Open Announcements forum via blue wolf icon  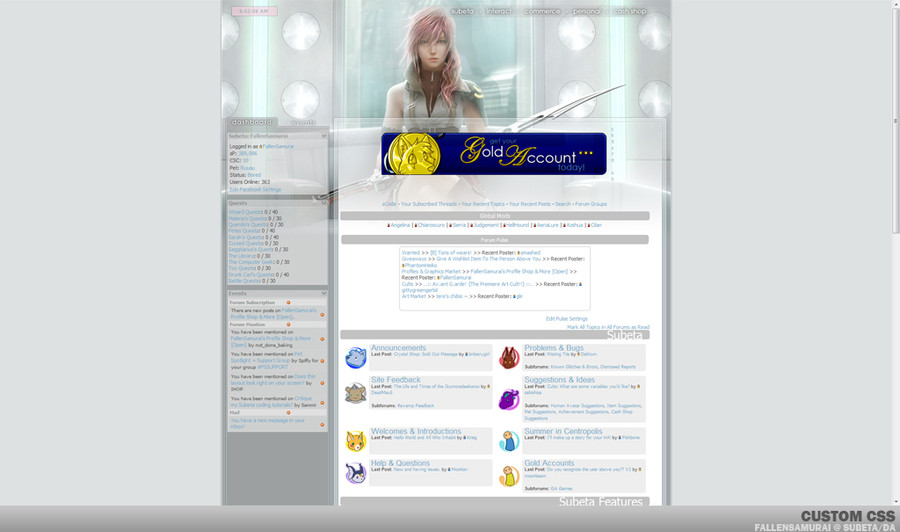(355, 358)
